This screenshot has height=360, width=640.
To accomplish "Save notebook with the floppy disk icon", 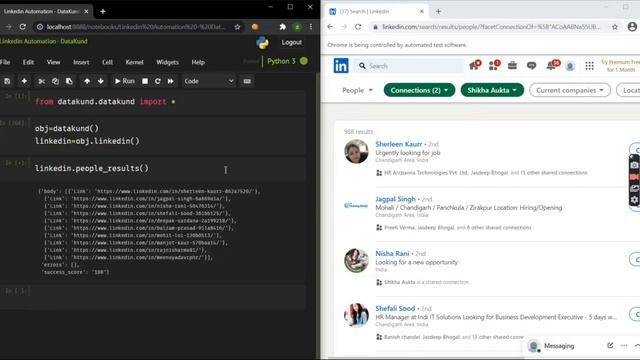I will click(x=7, y=81).
